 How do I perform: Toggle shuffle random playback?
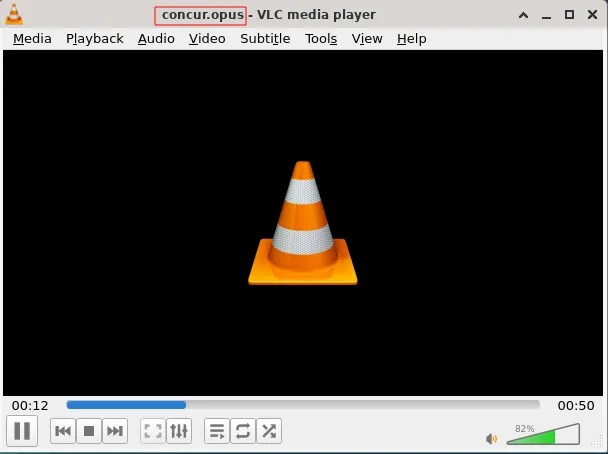(x=269, y=431)
